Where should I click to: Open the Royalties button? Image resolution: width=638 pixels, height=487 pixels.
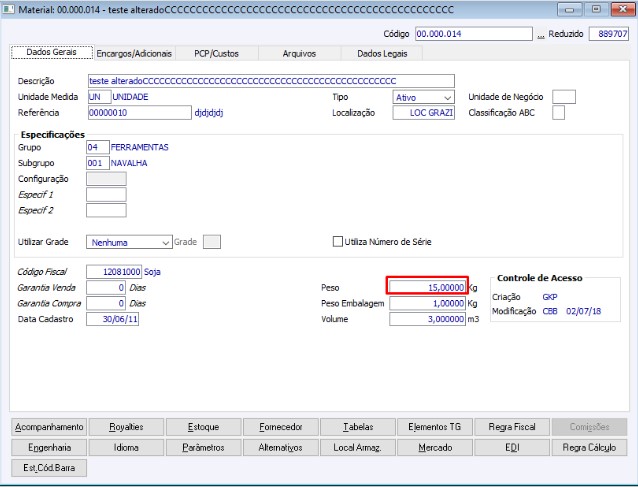126,427
